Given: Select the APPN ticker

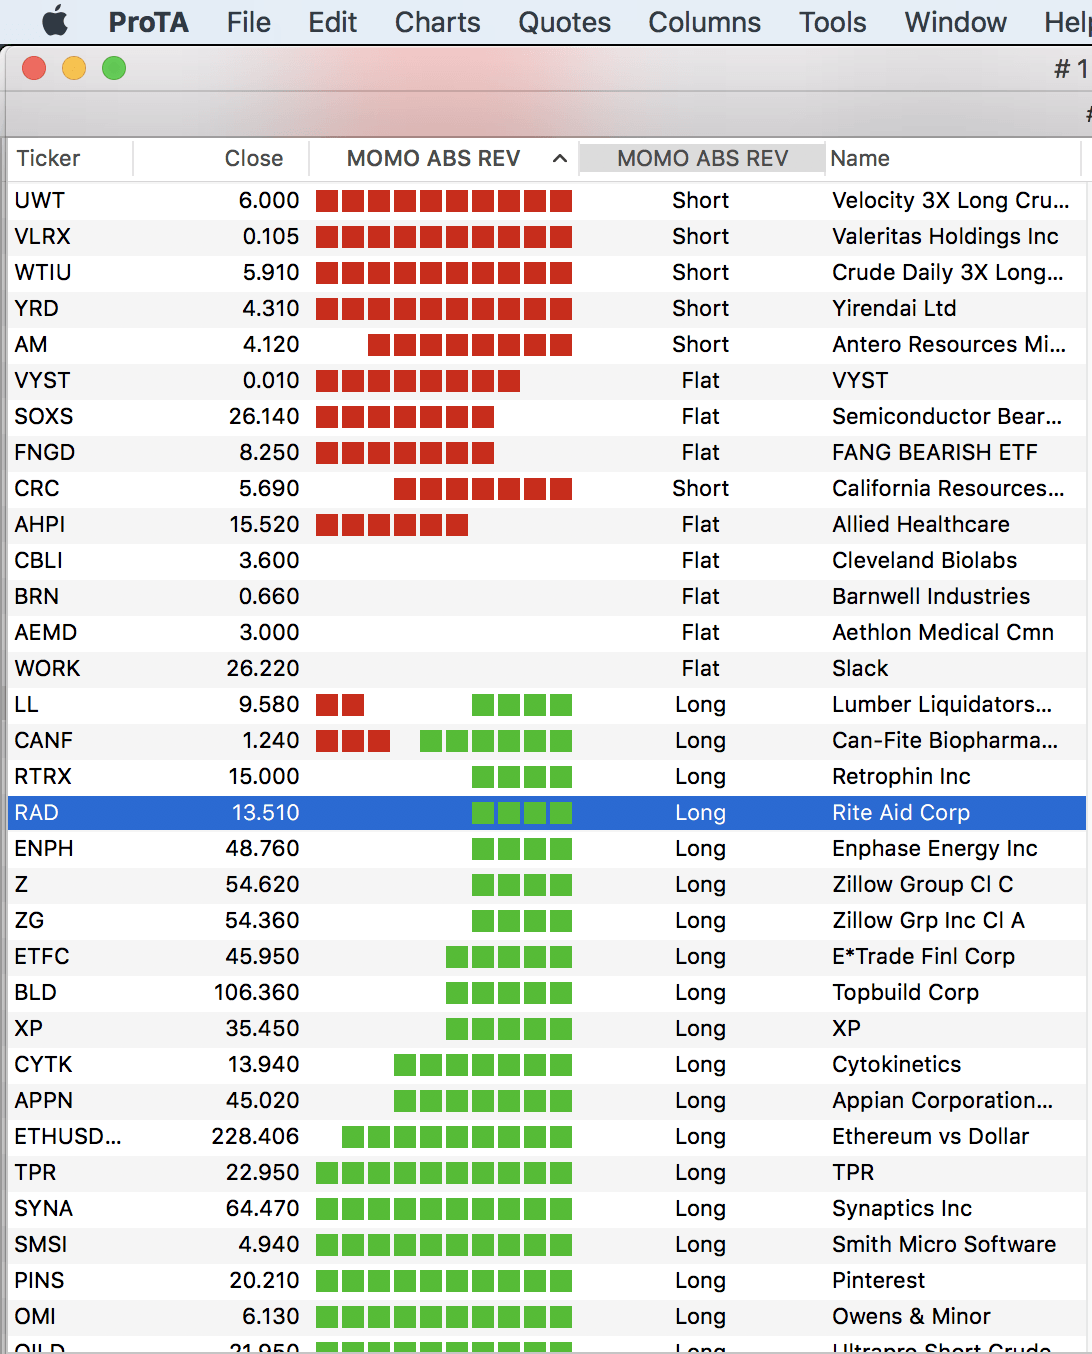Looking at the screenshot, I should click(x=43, y=1100).
